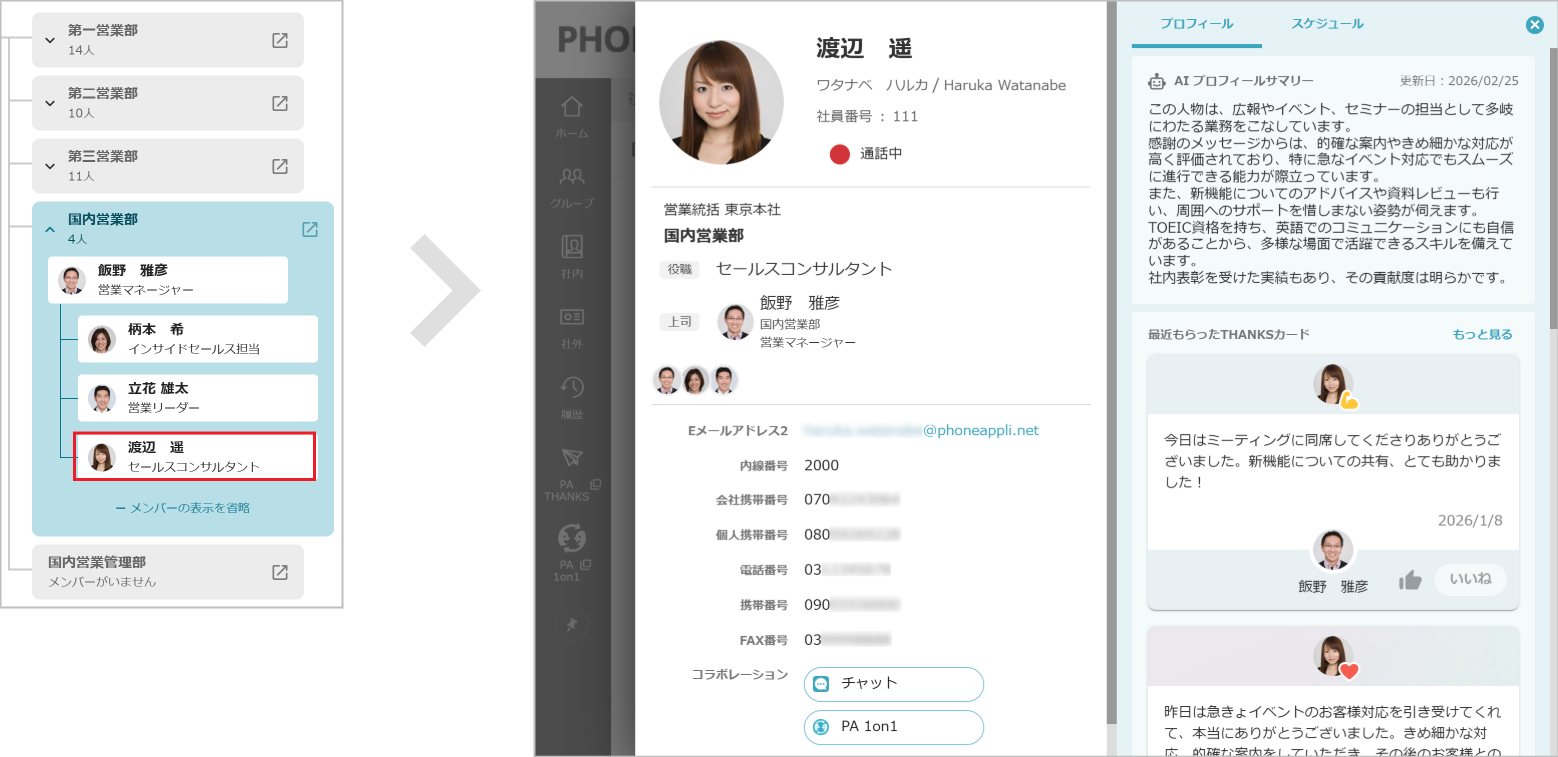Select the プロフィール tab

(1196, 22)
